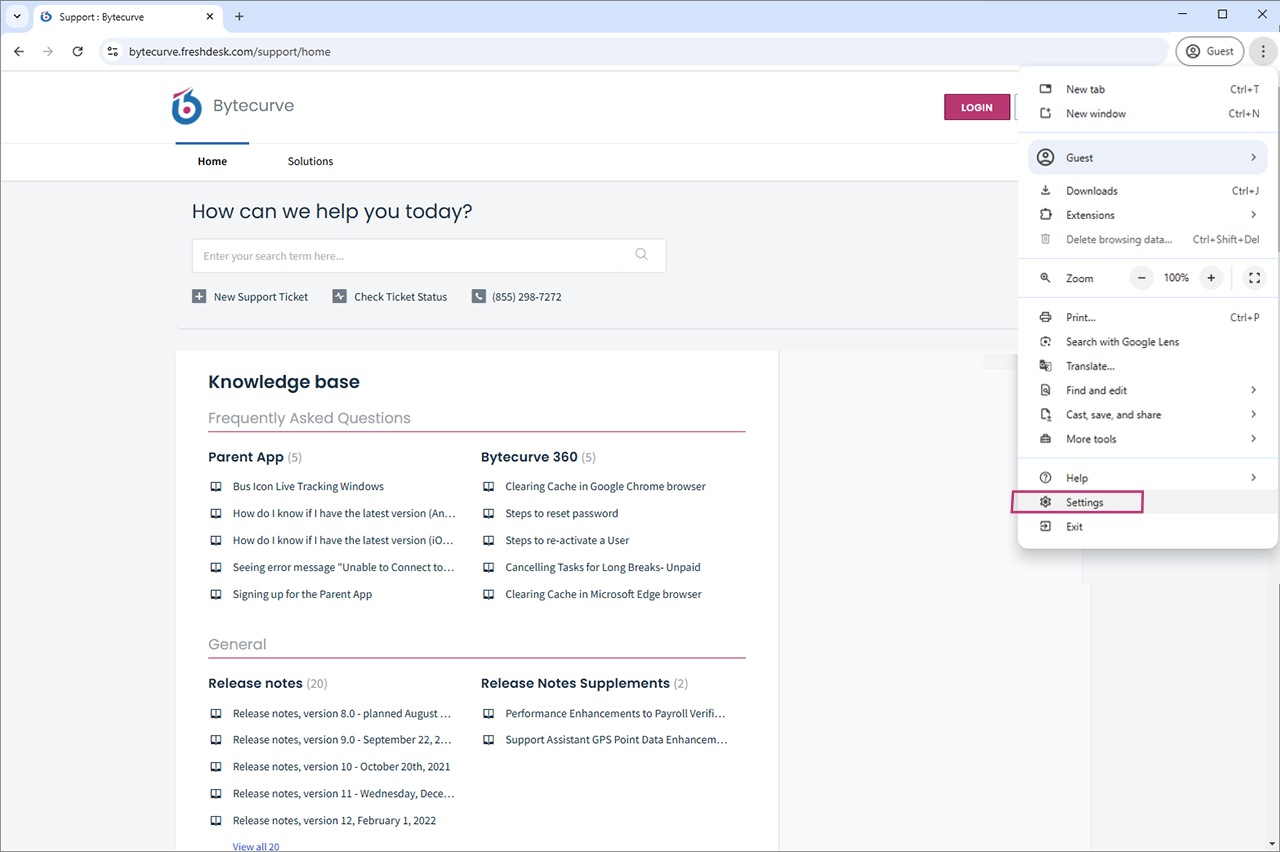Image resolution: width=1280 pixels, height=852 pixels.
Task: Expand Find and edit submenu
Action: 1148,390
